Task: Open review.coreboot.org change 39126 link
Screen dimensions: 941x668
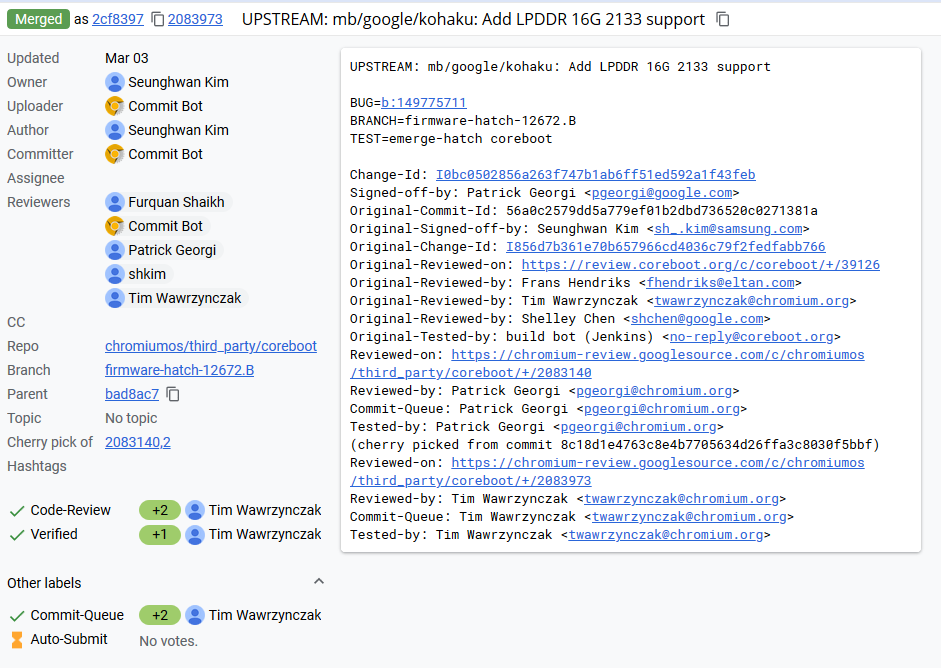Action: coord(700,265)
